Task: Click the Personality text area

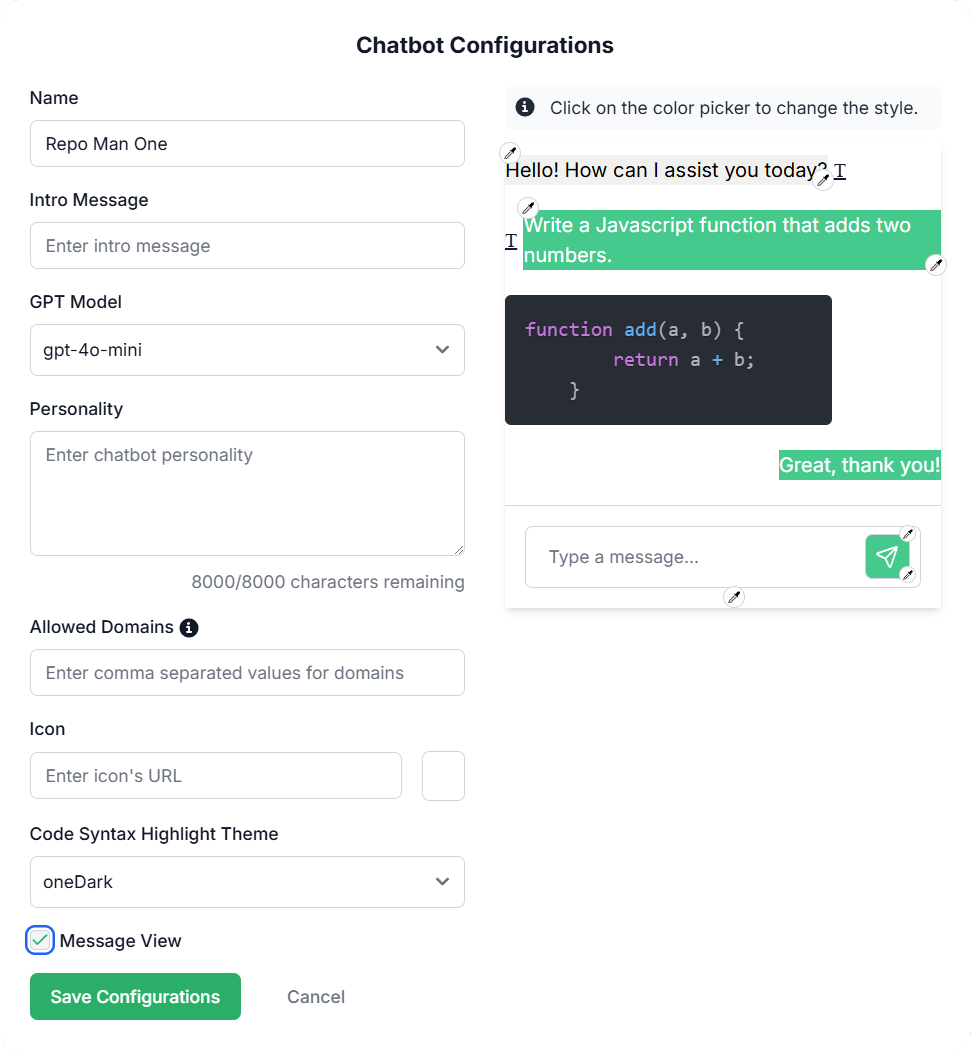Action: pos(247,493)
